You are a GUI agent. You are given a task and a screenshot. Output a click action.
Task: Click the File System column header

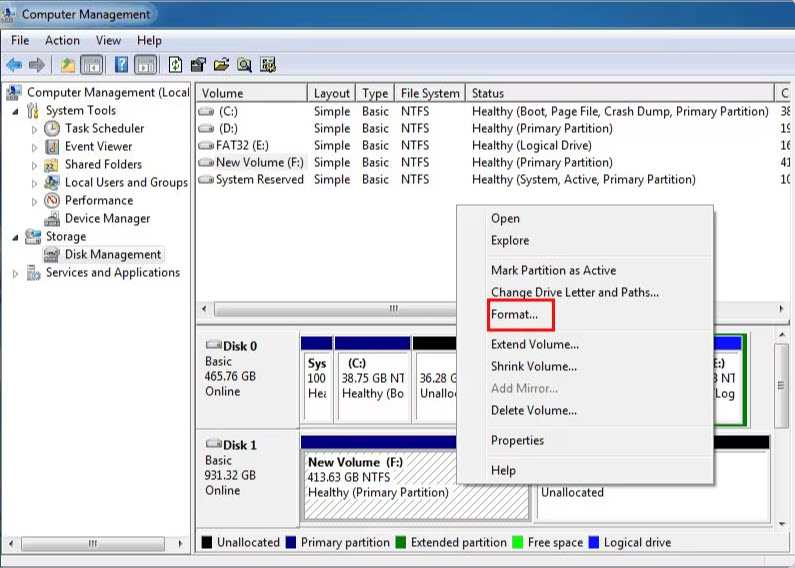click(x=429, y=93)
